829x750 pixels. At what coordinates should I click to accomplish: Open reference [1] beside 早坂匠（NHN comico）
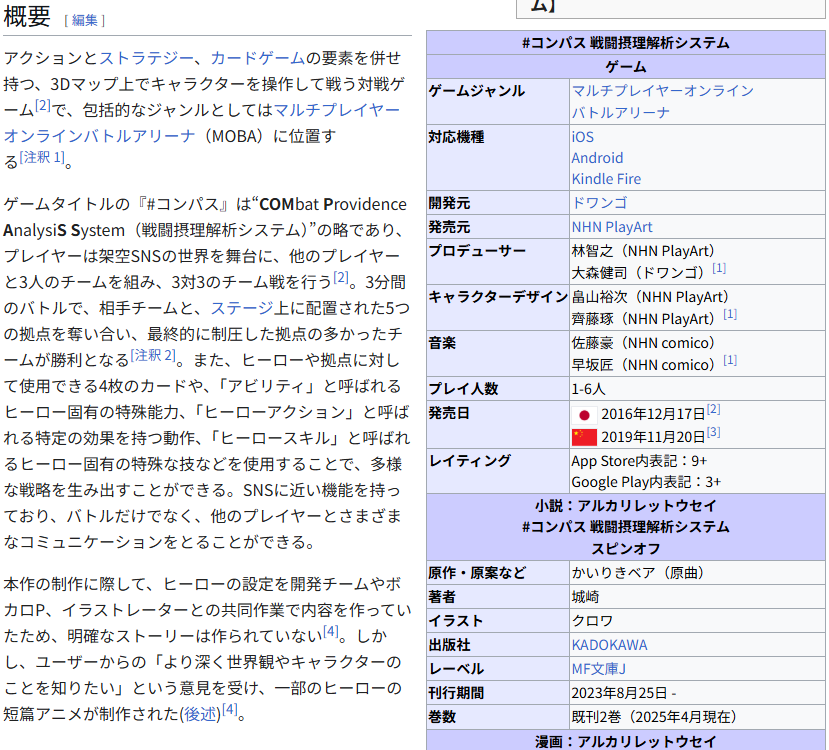pyautogui.click(x=730, y=360)
